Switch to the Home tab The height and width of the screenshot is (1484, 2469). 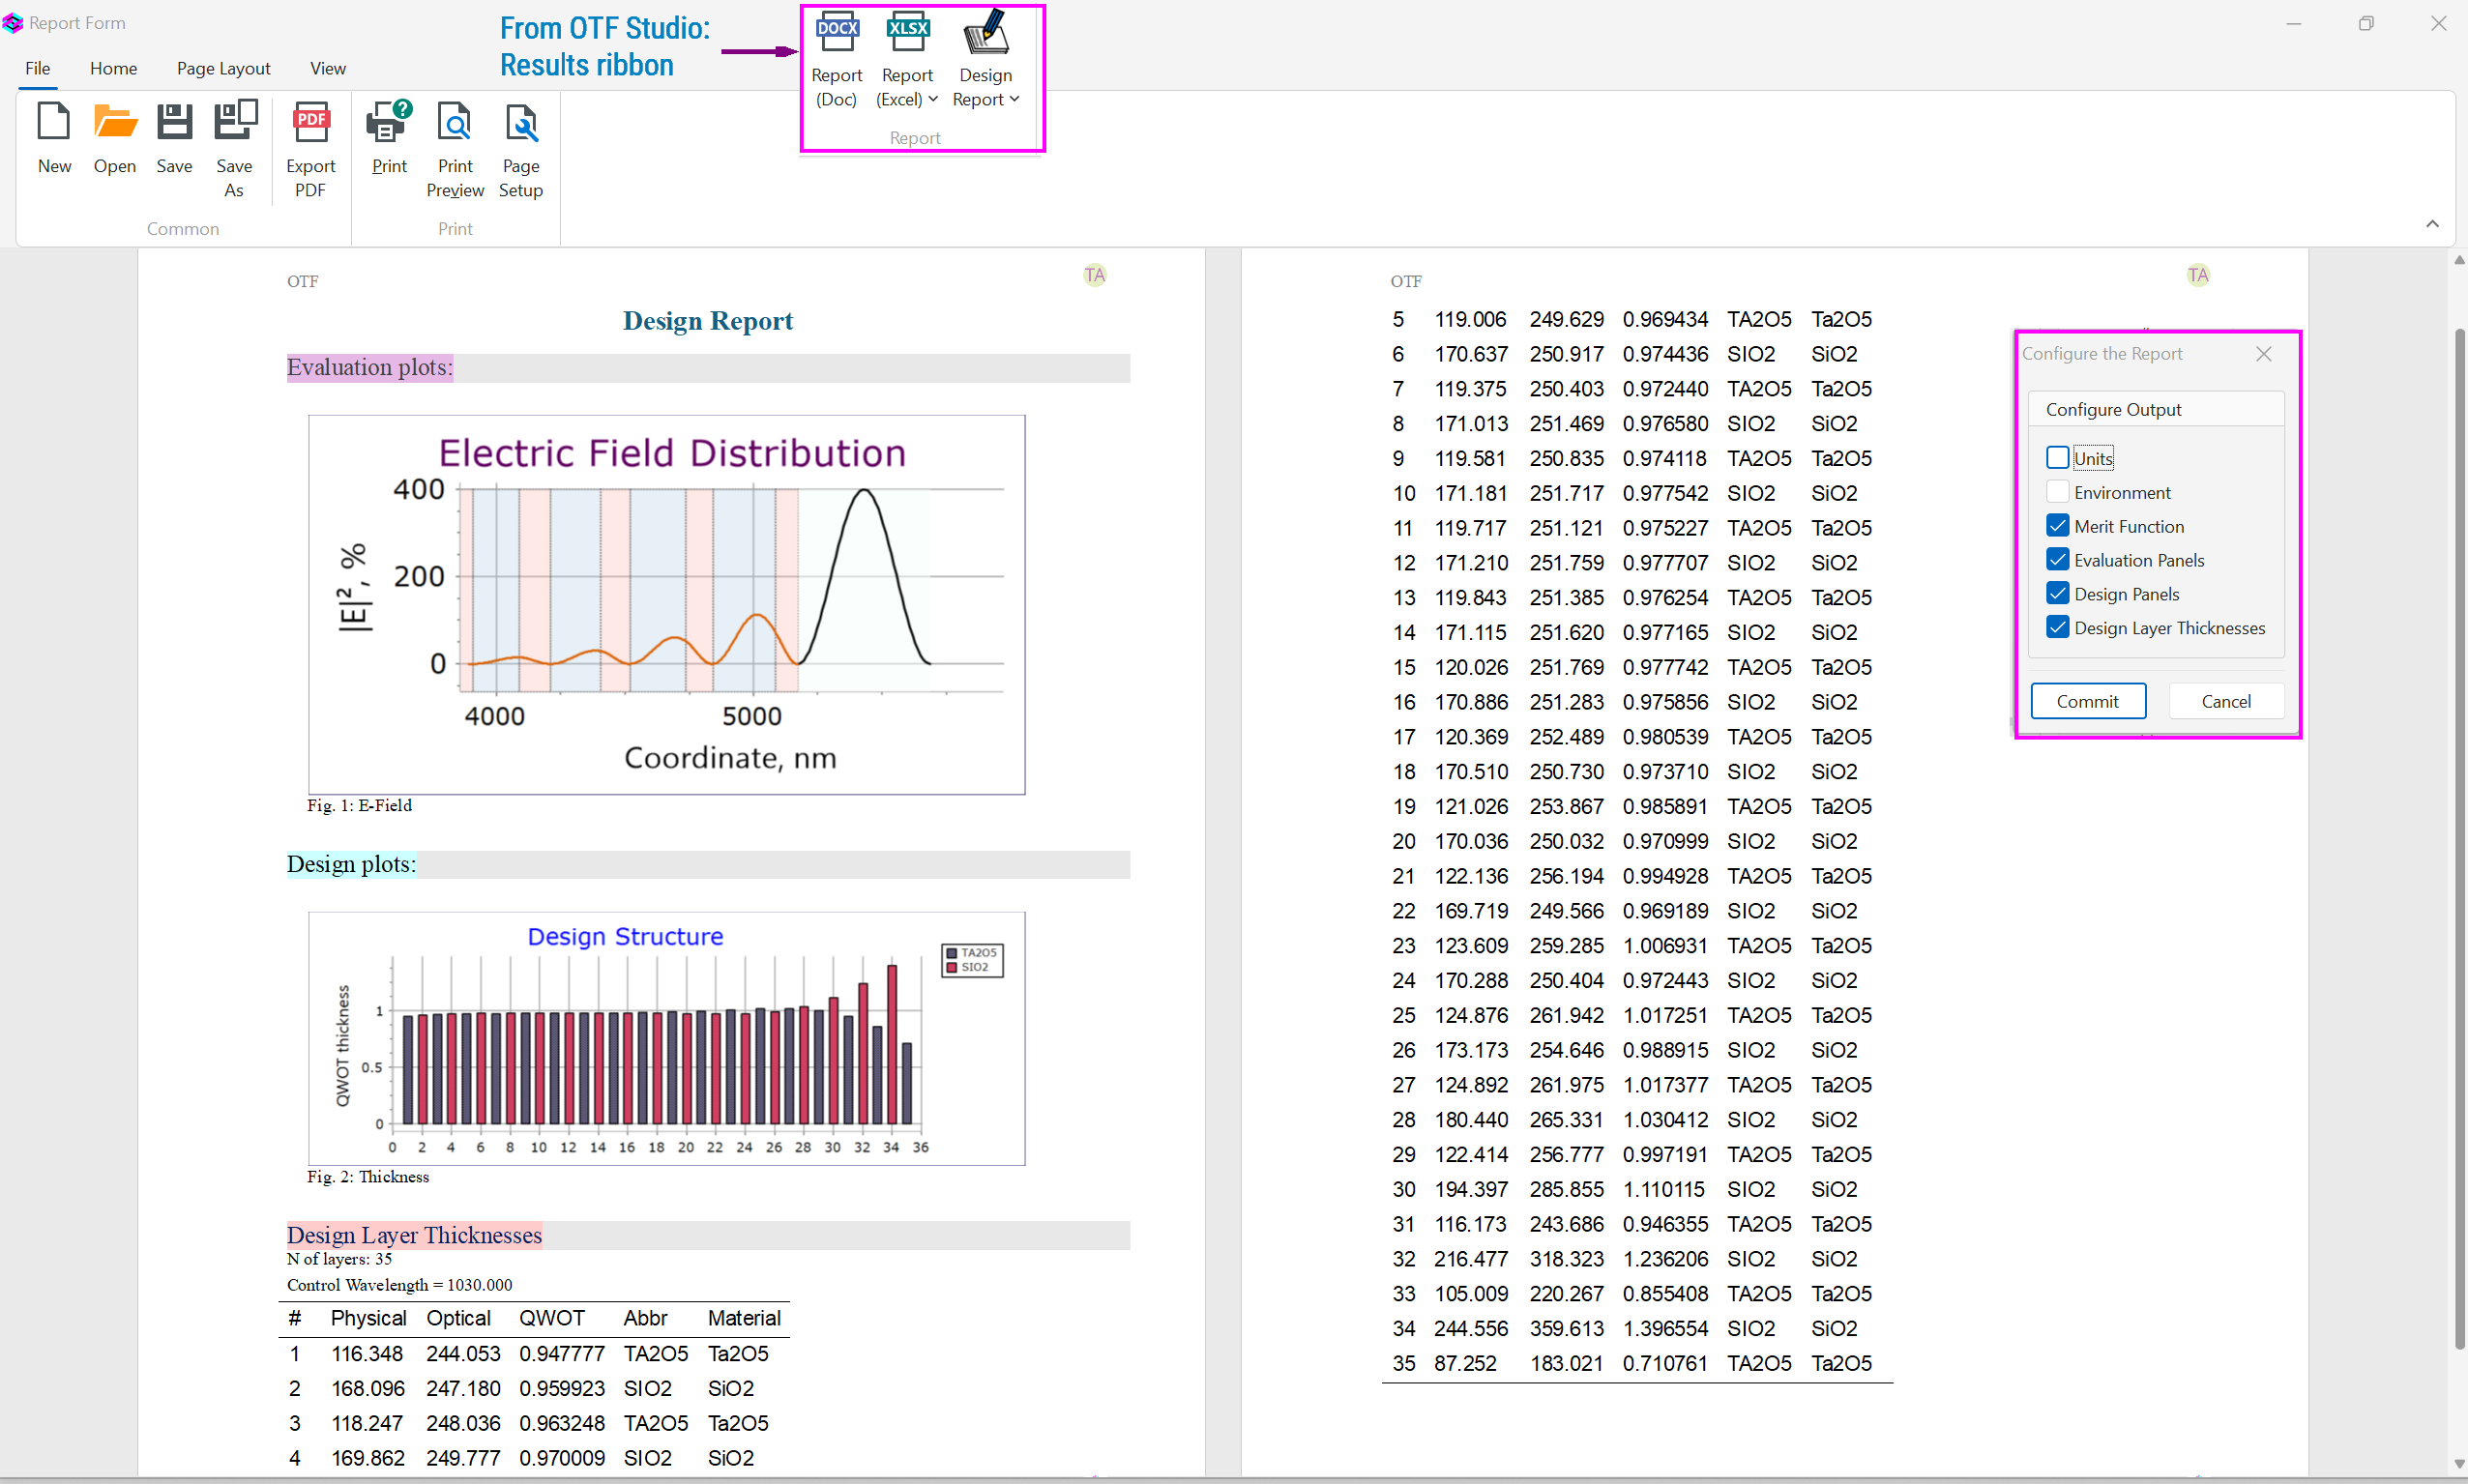[x=114, y=68]
